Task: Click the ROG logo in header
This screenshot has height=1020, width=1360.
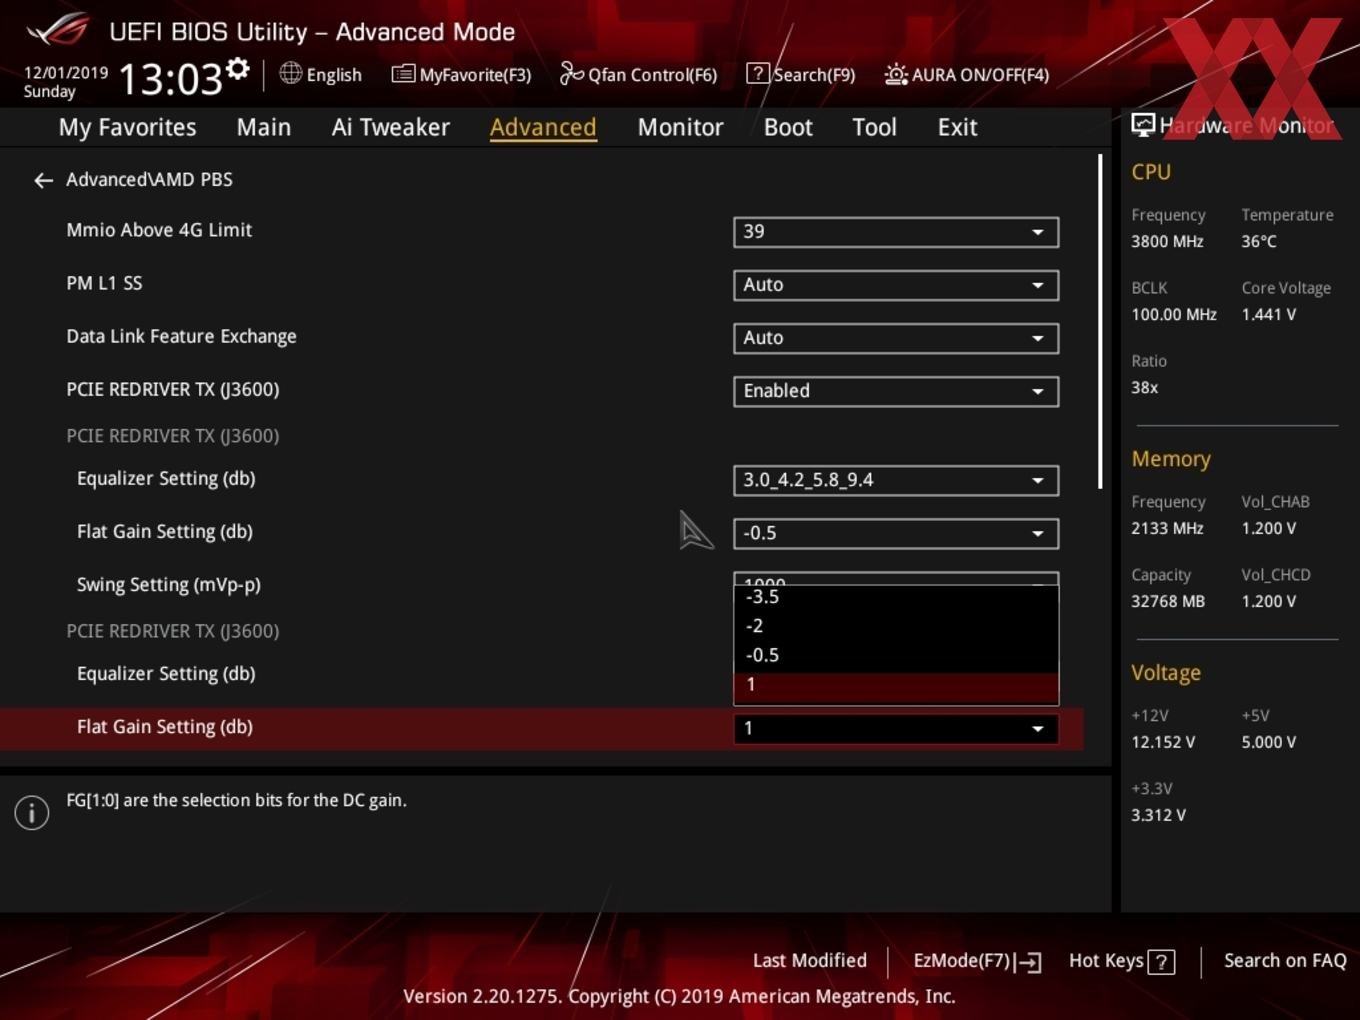Action: (58, 30)
